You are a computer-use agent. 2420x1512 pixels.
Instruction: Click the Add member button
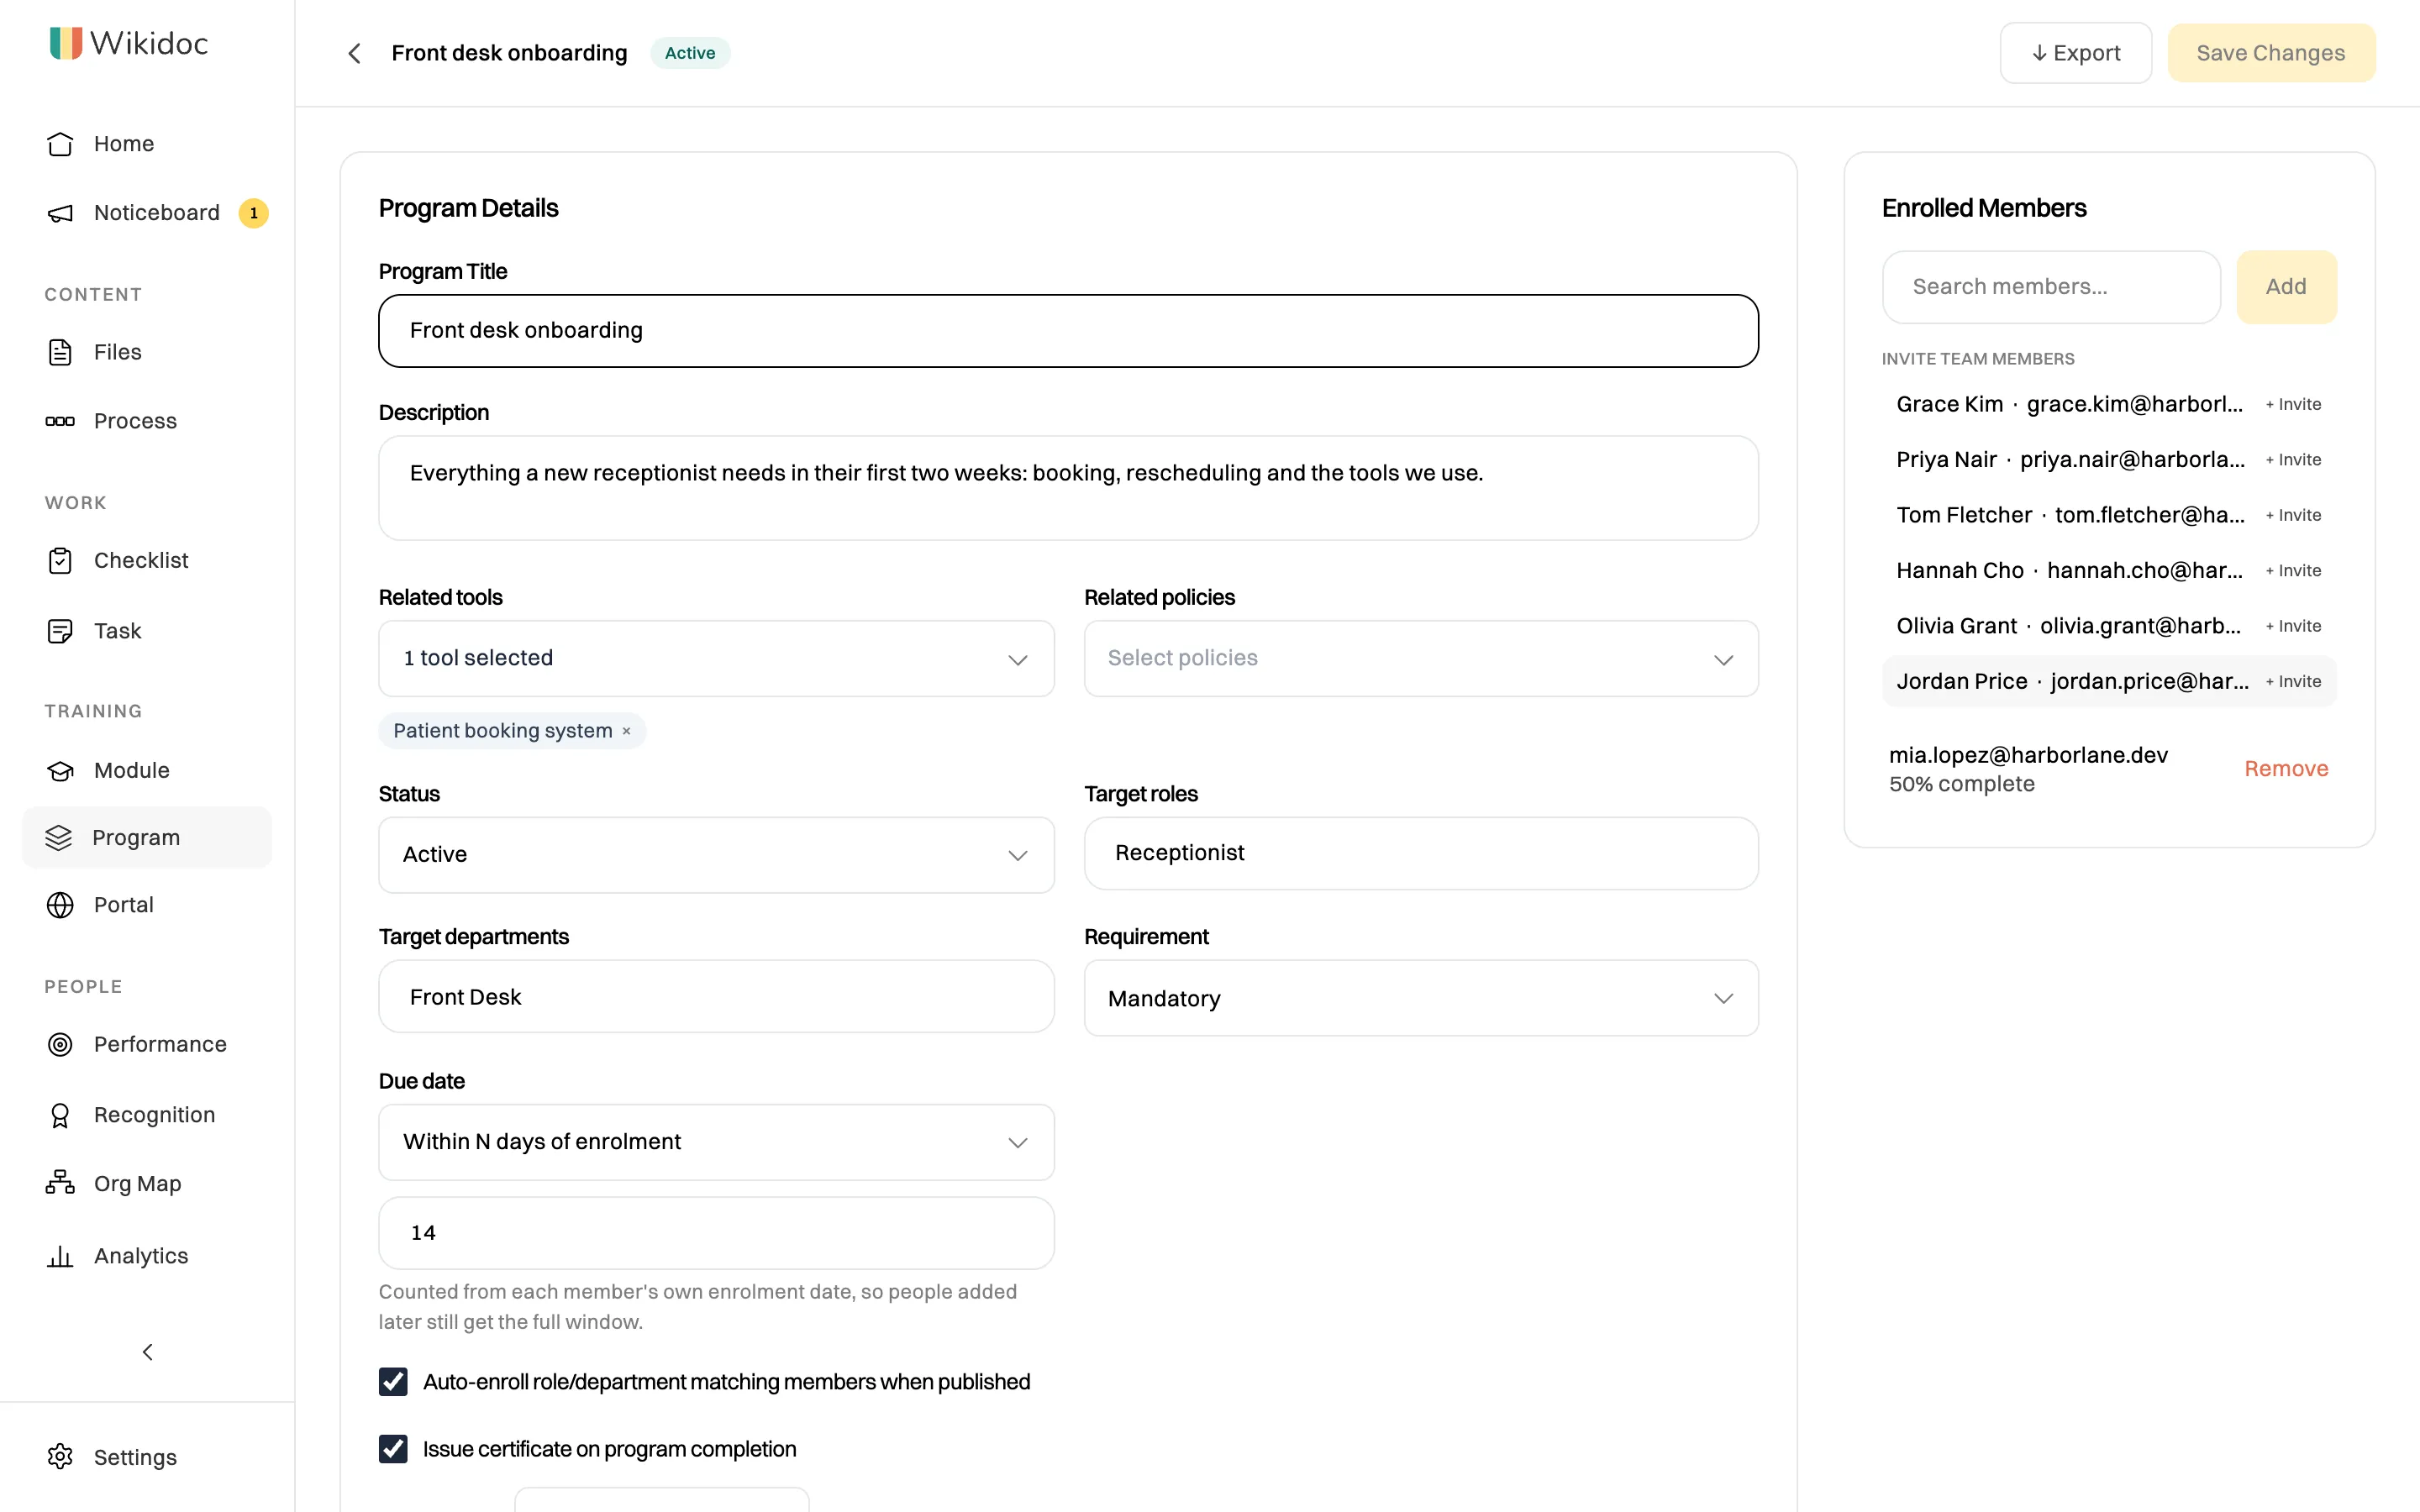[x=2286, y=287]
